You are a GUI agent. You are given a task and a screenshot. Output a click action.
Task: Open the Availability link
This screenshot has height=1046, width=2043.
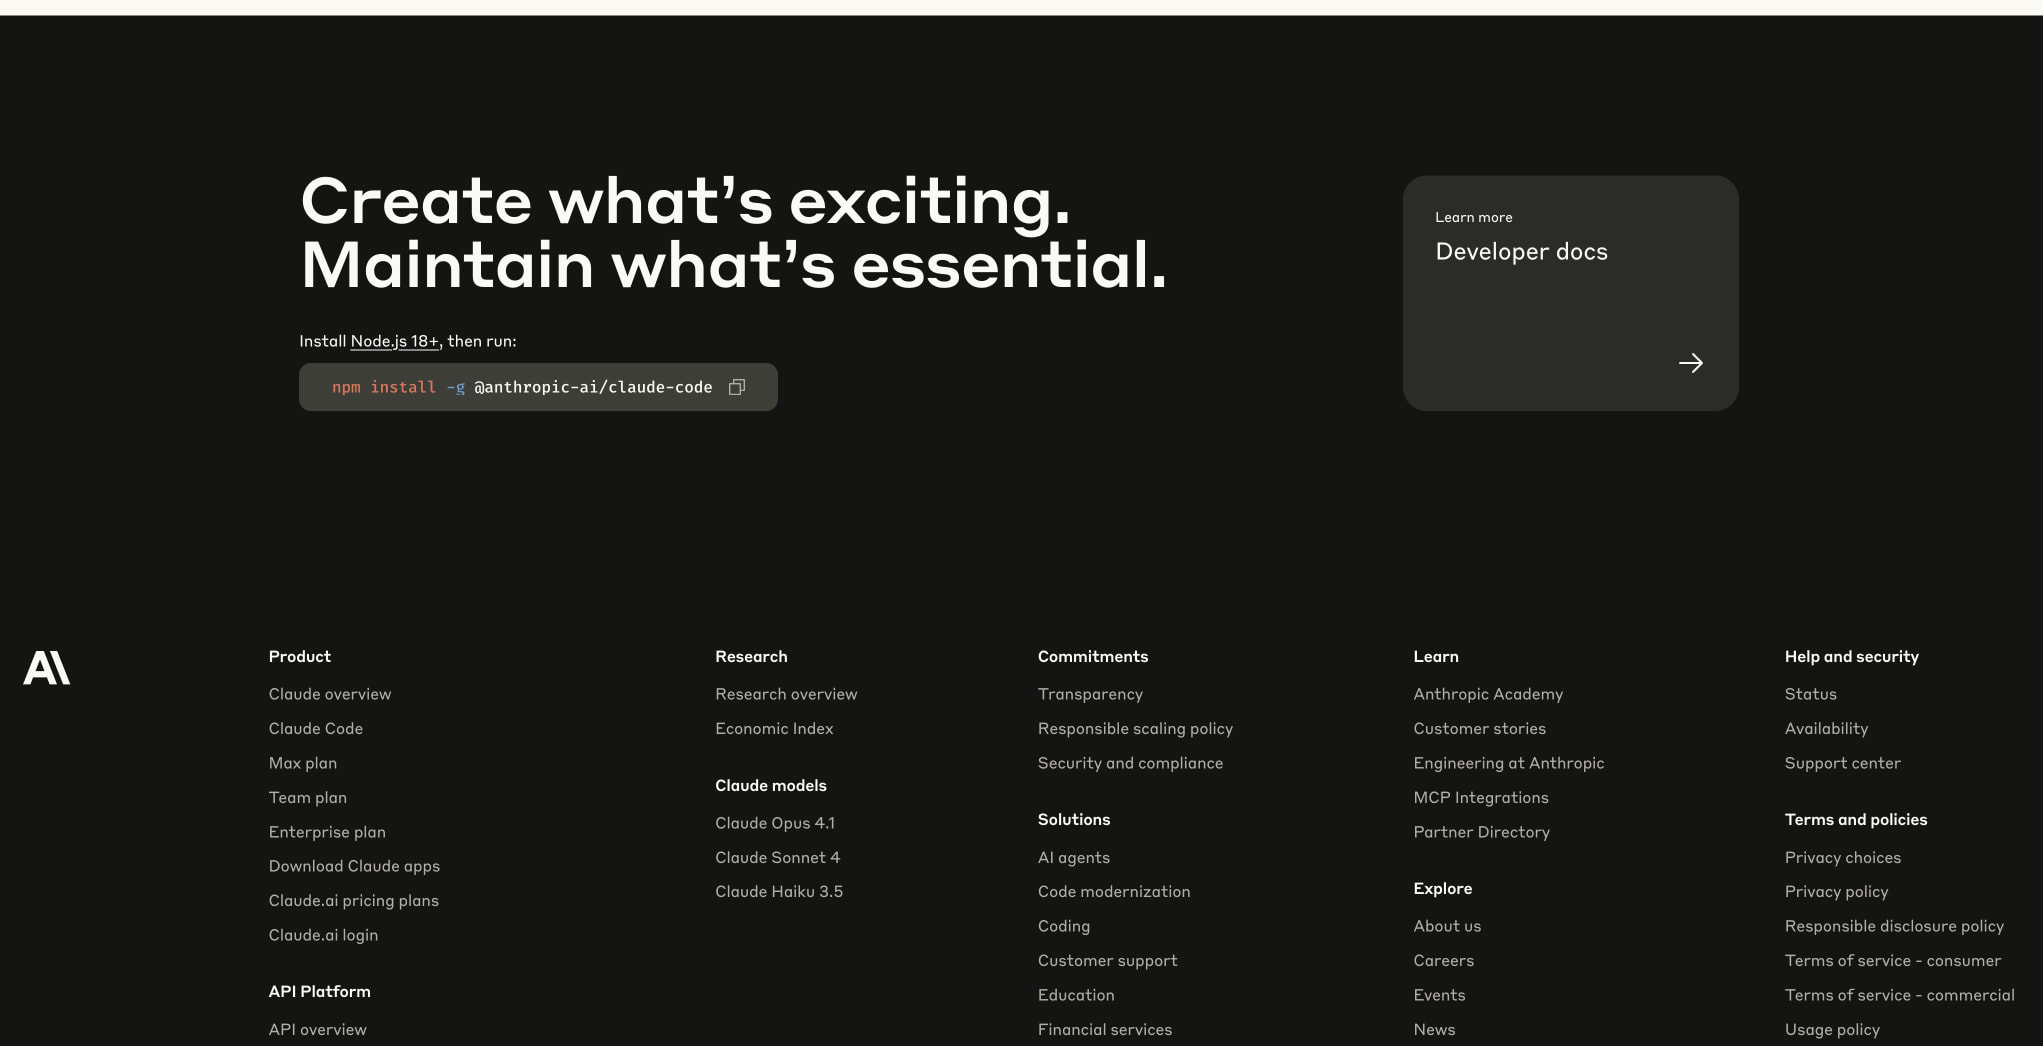(1826, 728)
